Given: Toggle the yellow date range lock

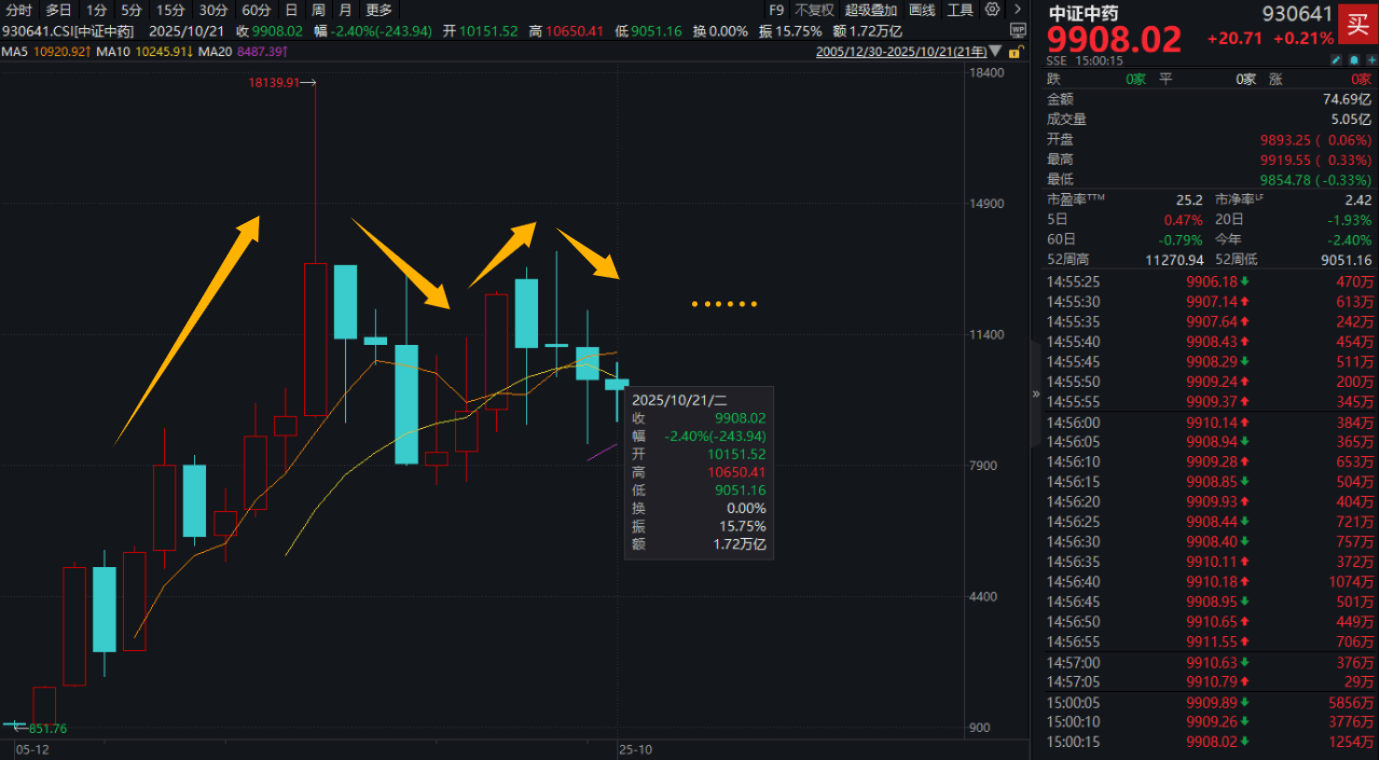Looking at the screenshot, I should pos(1016,51).
